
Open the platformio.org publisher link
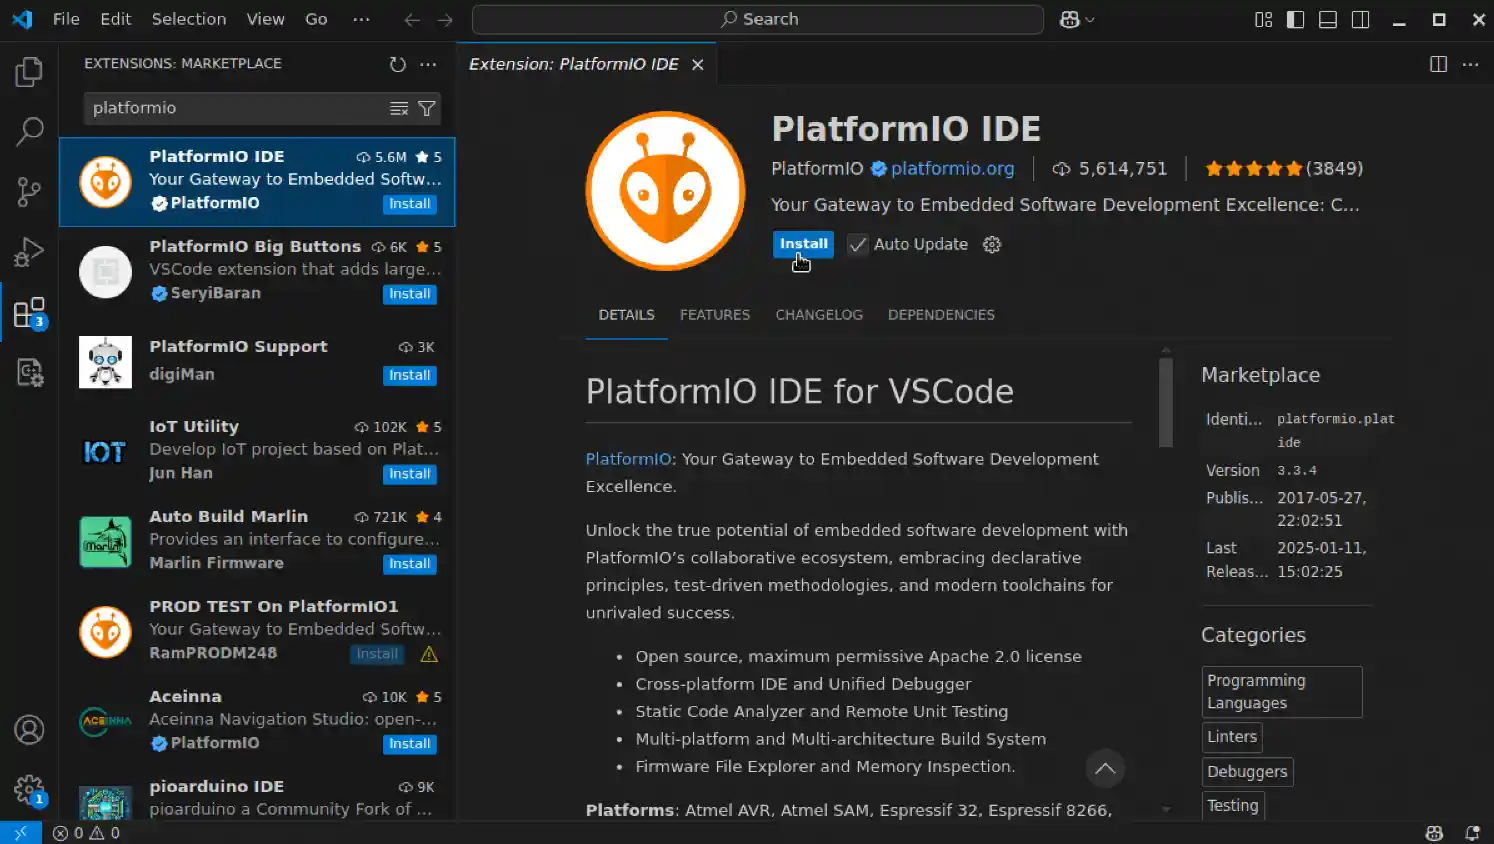(x=952, y=169)
